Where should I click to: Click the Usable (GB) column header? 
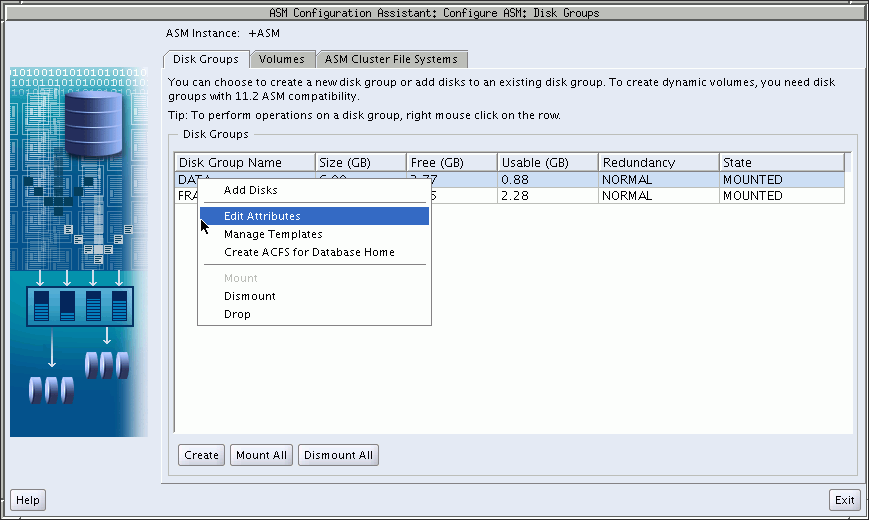(x=548, y=162)
